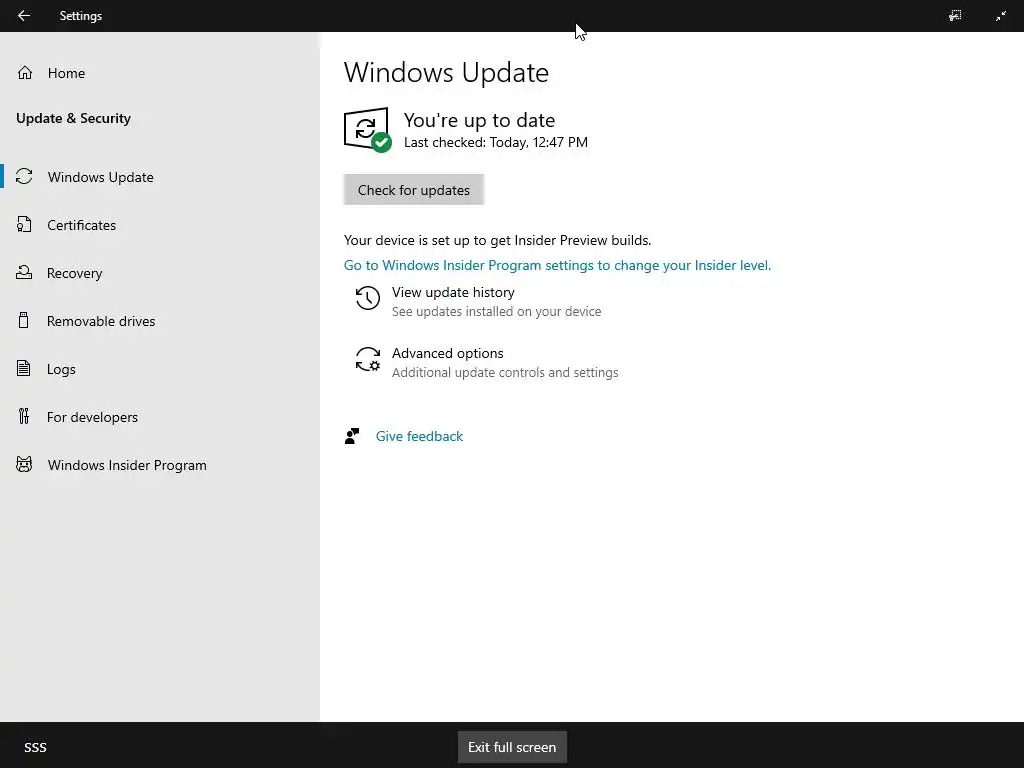The image size is (1024, 768).
Task: Click the display icon in top right title bar
Action: pyautogui.click(x=955, y=16)
